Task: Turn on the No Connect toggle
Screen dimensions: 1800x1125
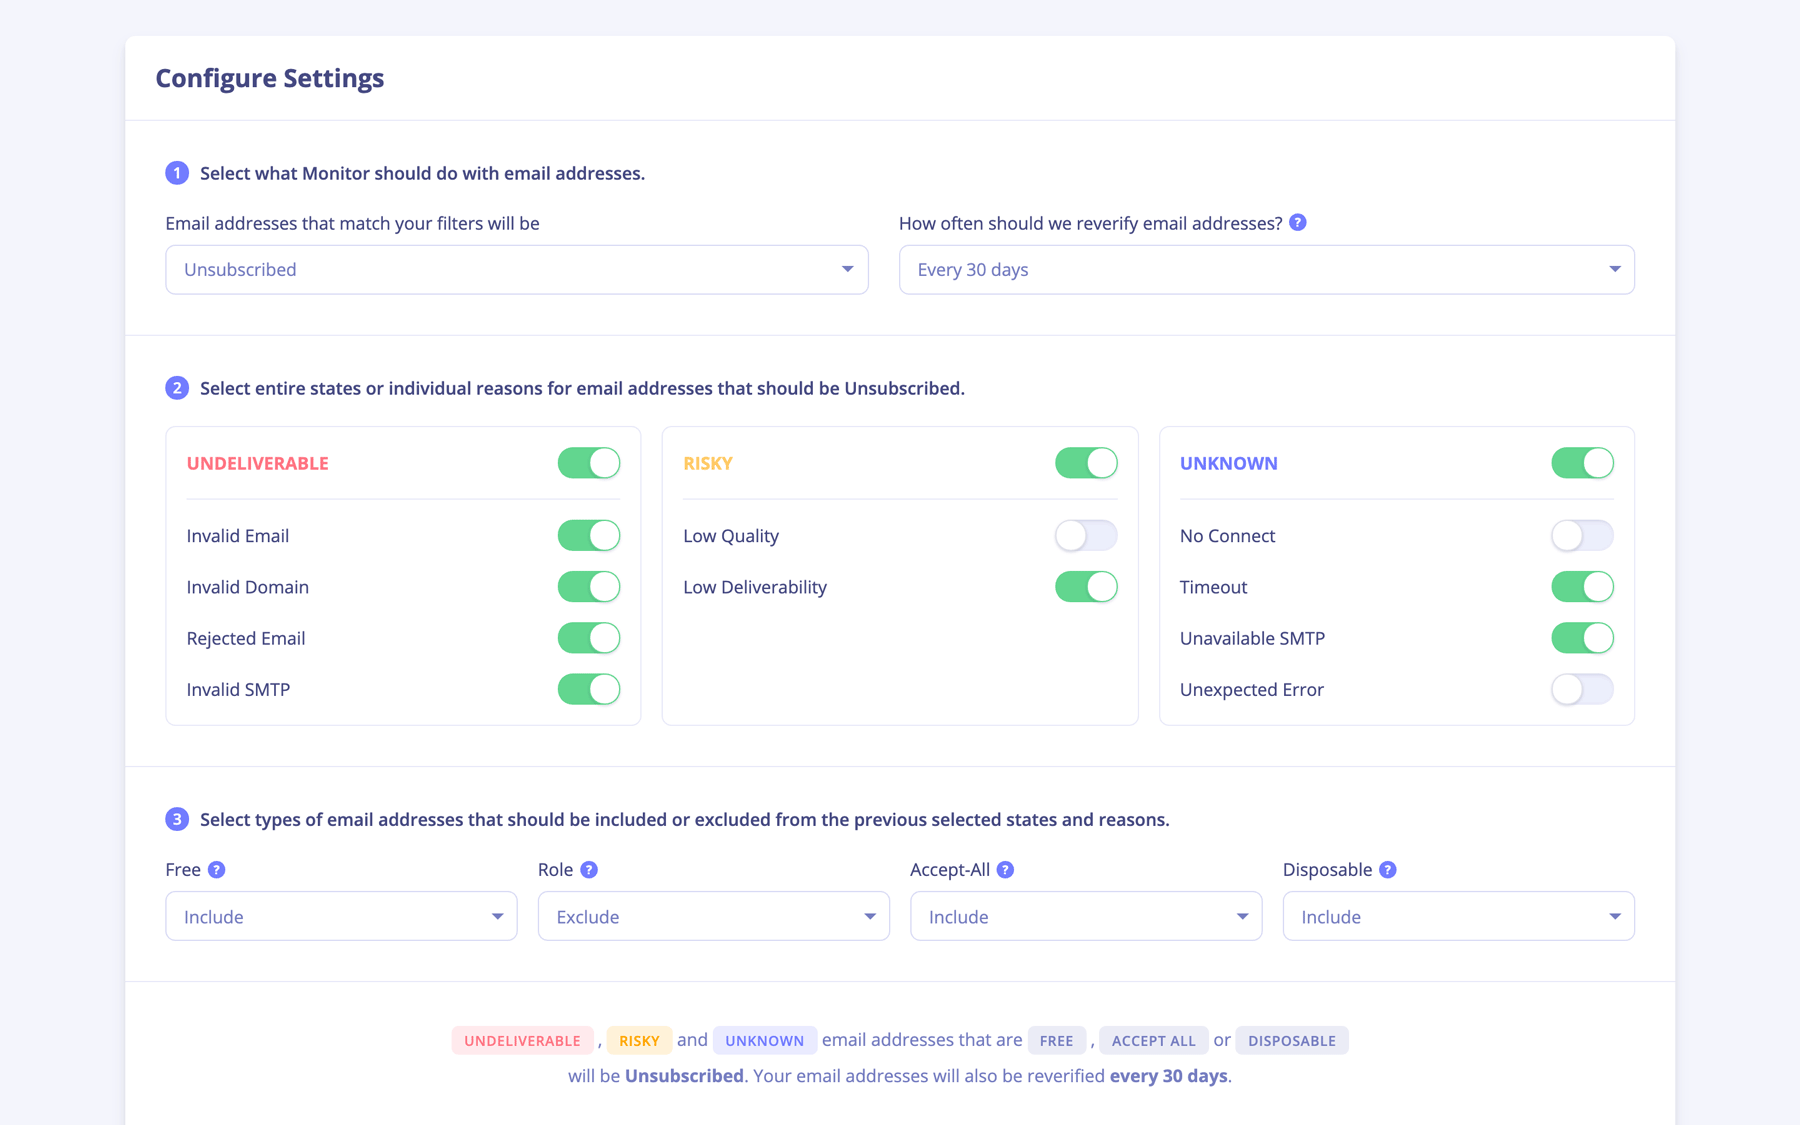Action: 1582,536
